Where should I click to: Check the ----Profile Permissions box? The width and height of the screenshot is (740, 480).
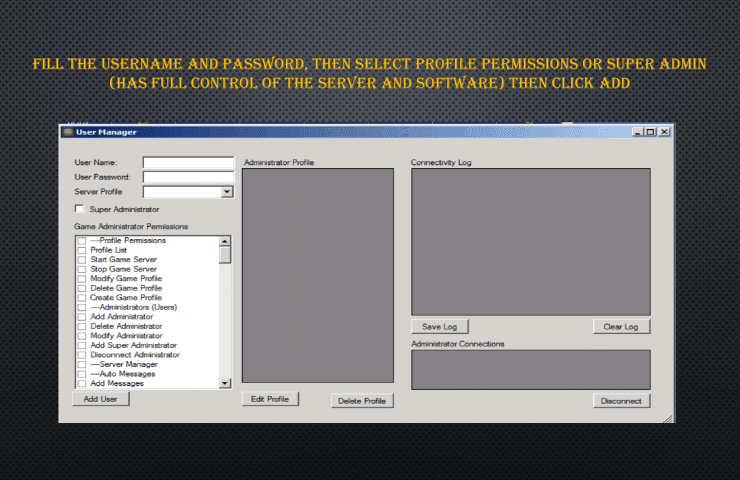[x=82, y=241]
